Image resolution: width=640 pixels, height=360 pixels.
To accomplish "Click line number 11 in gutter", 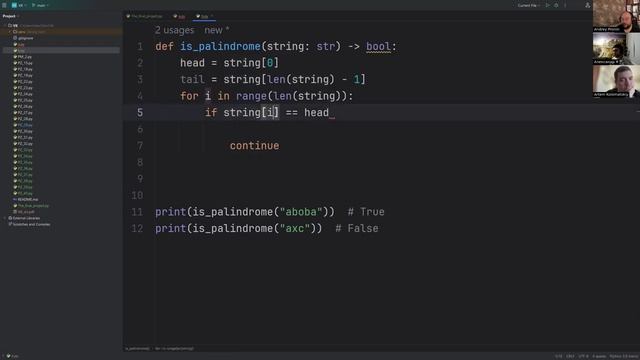I will click(137, 212).
